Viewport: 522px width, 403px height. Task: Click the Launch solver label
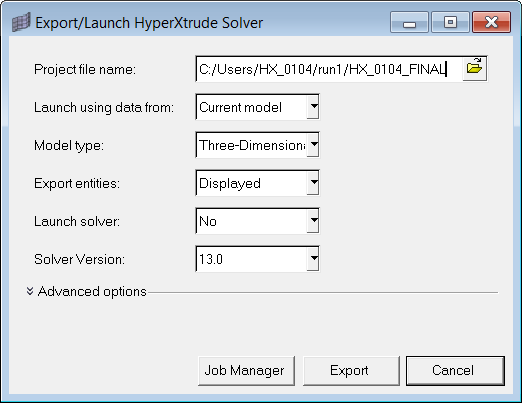pos(77,221)
